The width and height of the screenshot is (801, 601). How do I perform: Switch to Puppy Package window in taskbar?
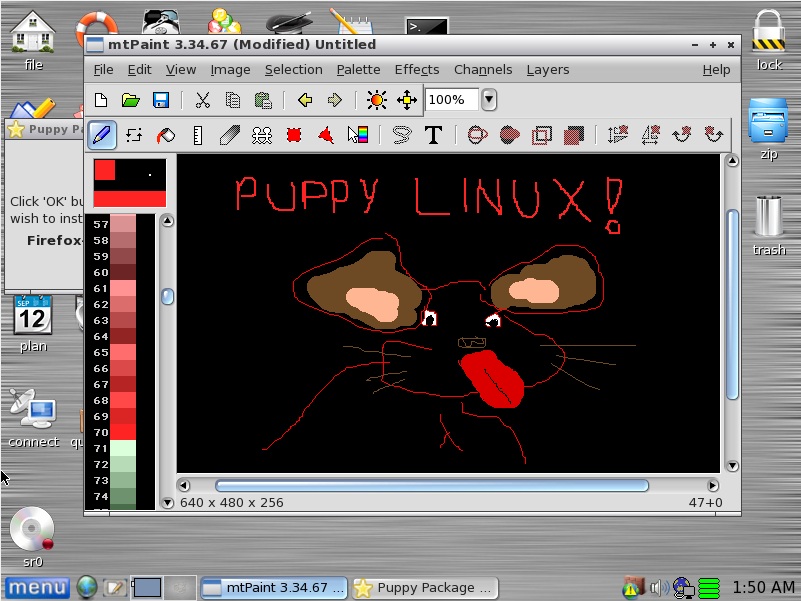425,588
